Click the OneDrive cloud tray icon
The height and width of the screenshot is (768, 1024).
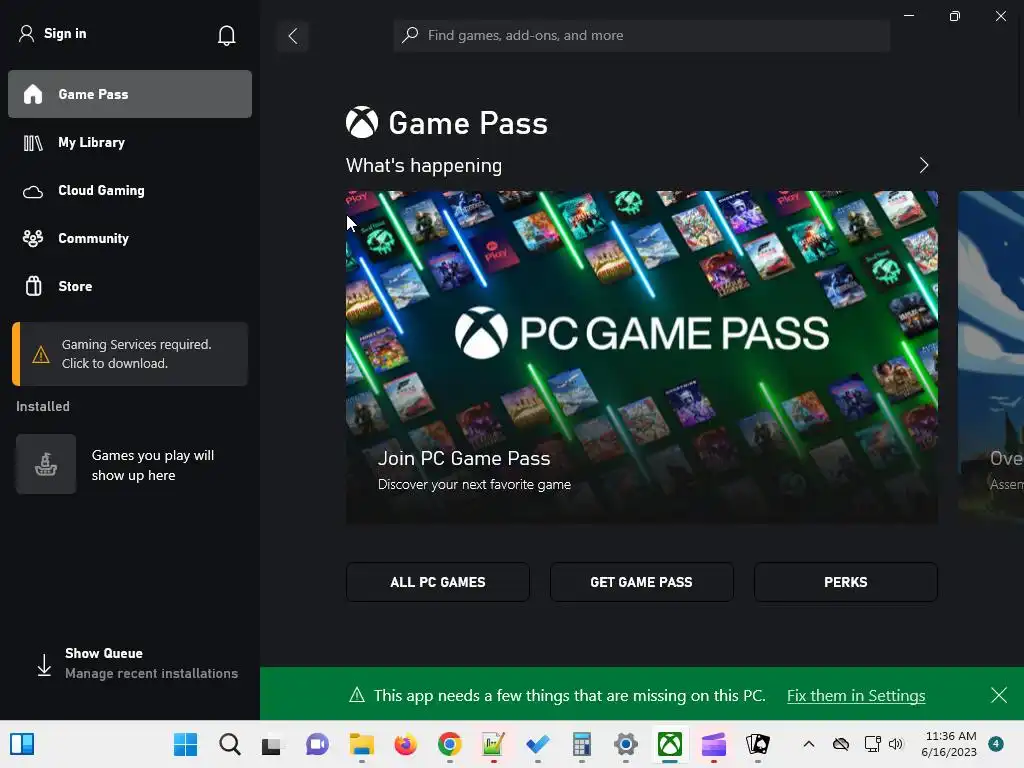point(841,744)
